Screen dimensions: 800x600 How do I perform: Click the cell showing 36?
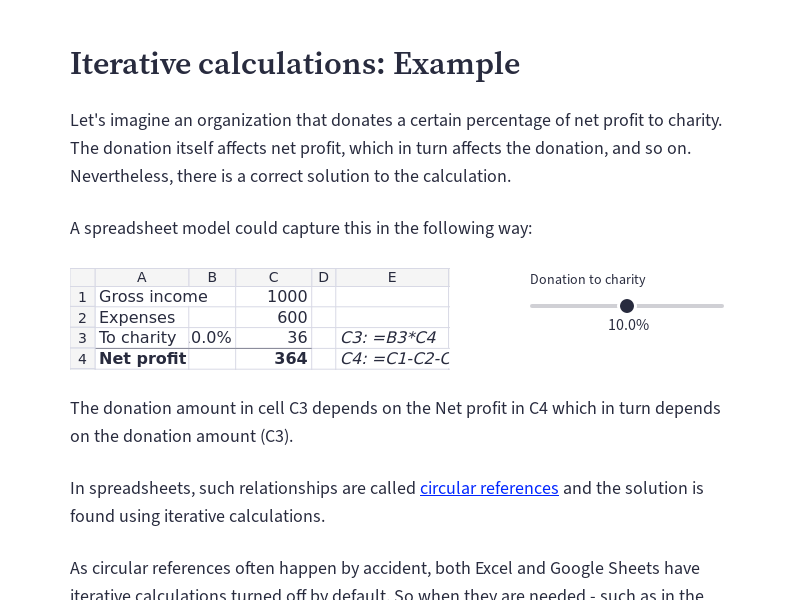[x=273, y=337]
